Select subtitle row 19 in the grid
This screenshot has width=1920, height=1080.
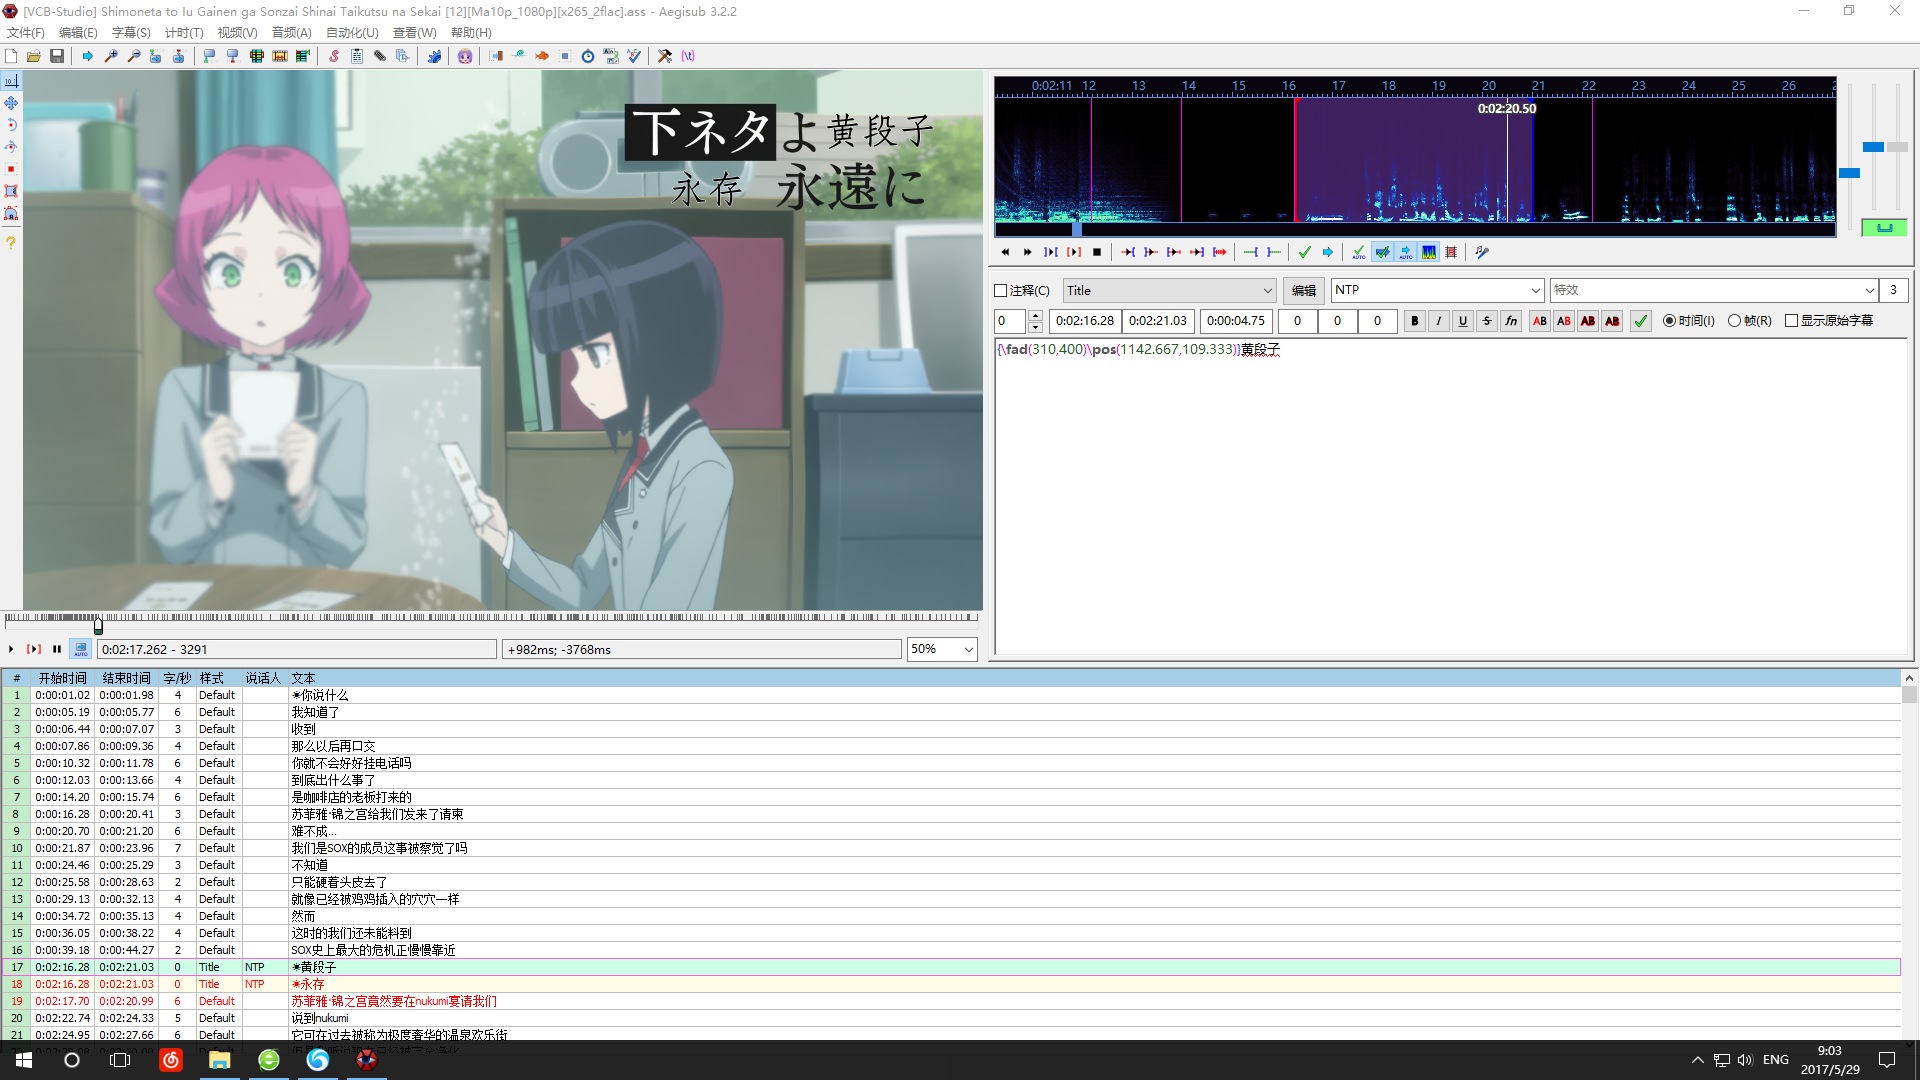coord(950,1001)
